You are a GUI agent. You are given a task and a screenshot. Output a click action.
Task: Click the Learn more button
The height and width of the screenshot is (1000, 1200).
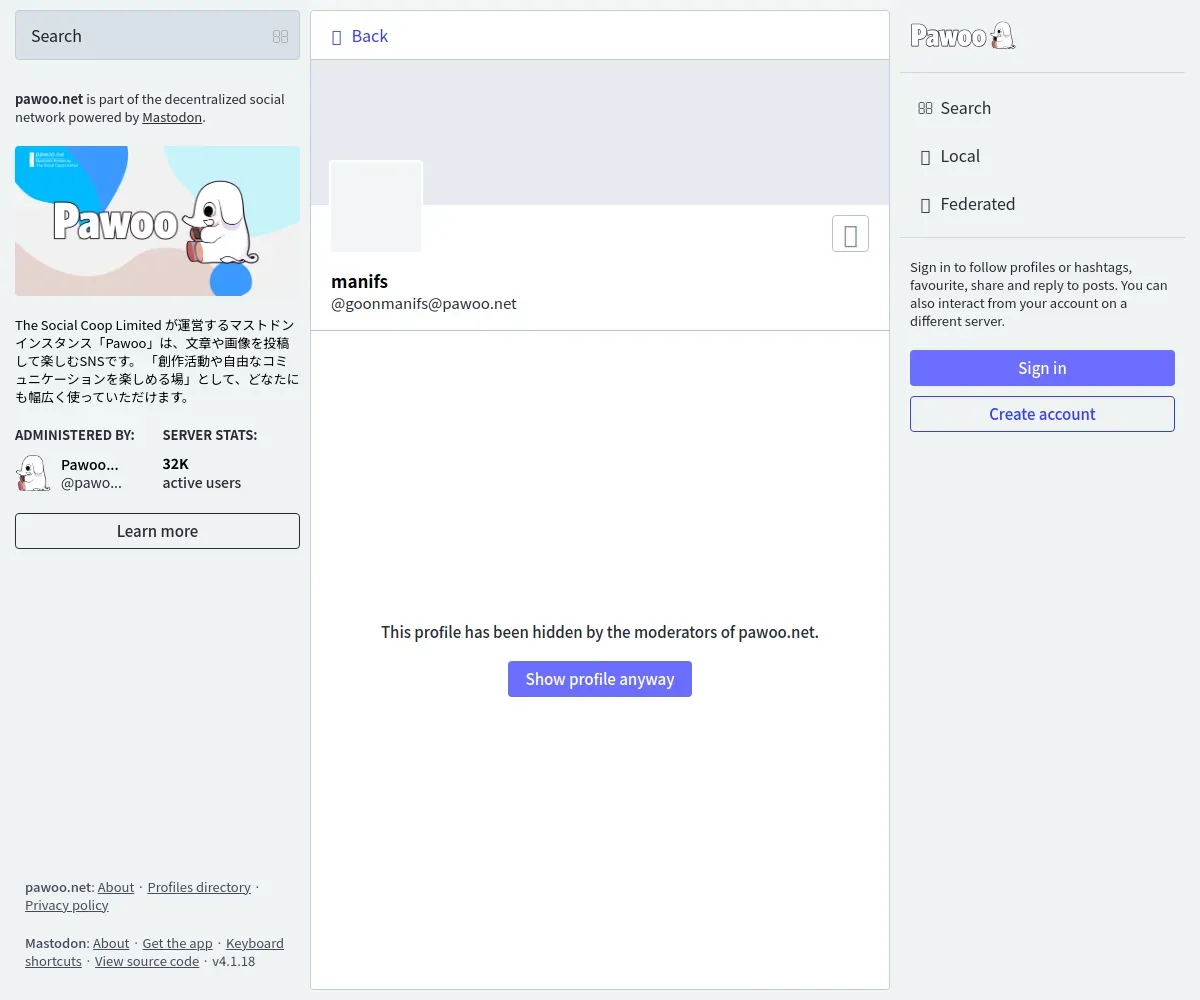(157, 531)
